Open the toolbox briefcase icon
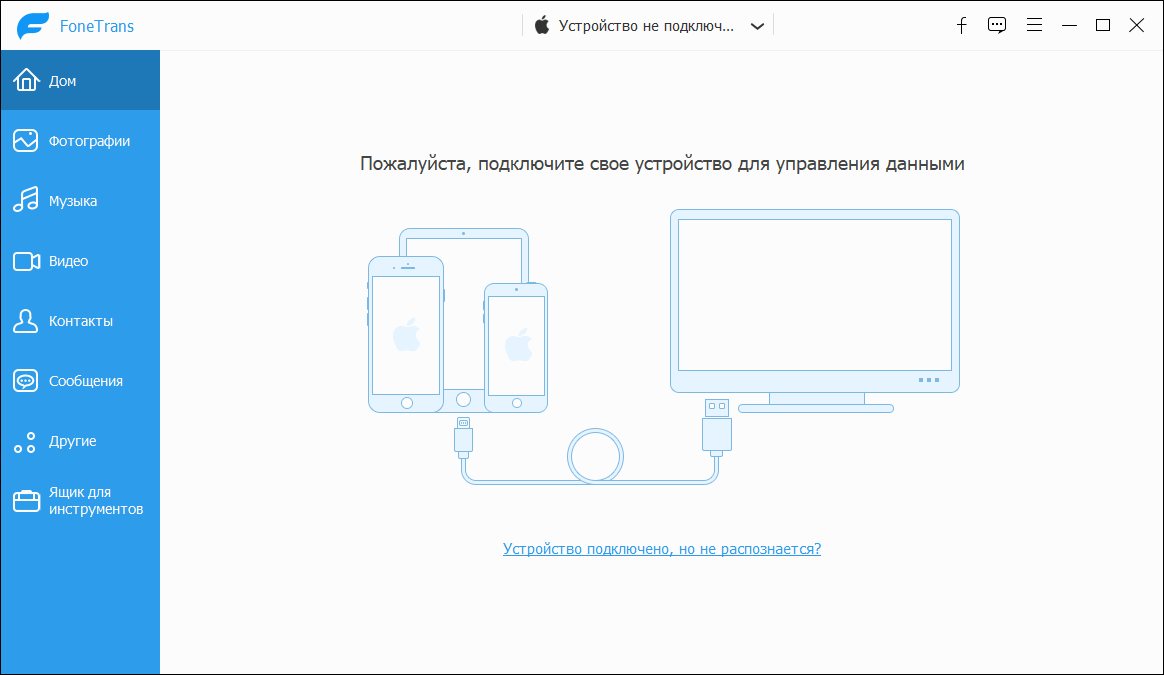Viewport: 1164px width, 675px height. (x=25, y=501)
